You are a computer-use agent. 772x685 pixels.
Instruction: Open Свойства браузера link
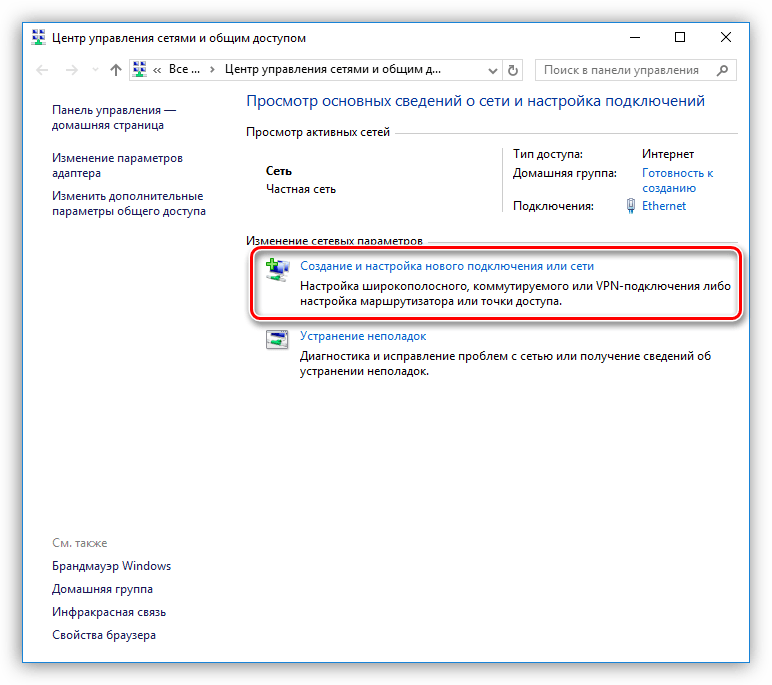(104, 635)
